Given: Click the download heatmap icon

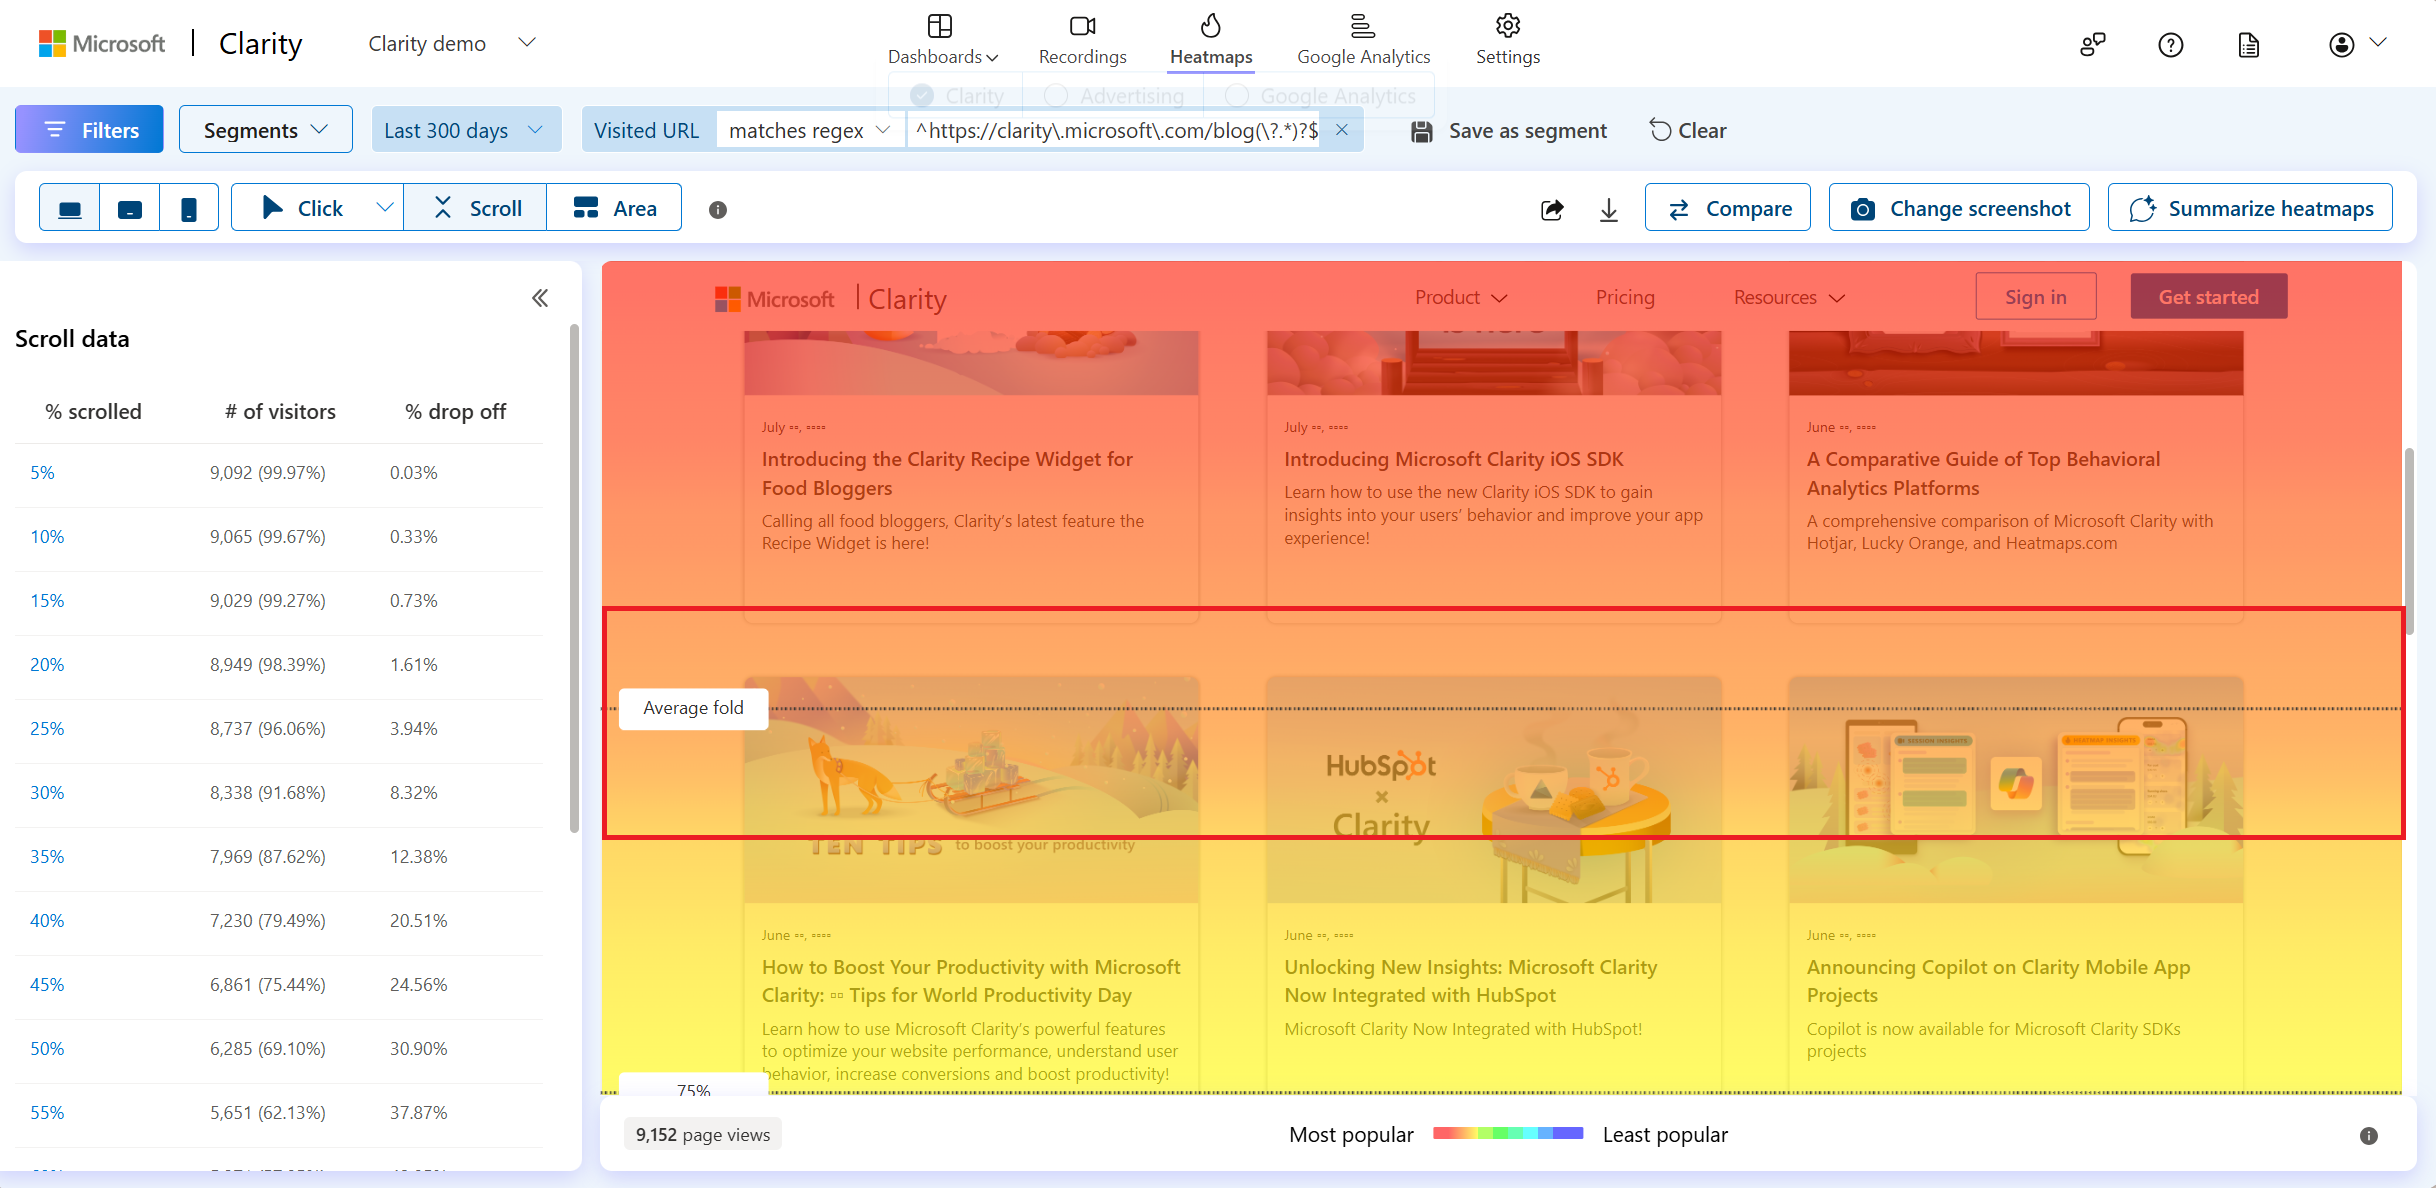Looking at the screenshot, I should [1608, 207].
